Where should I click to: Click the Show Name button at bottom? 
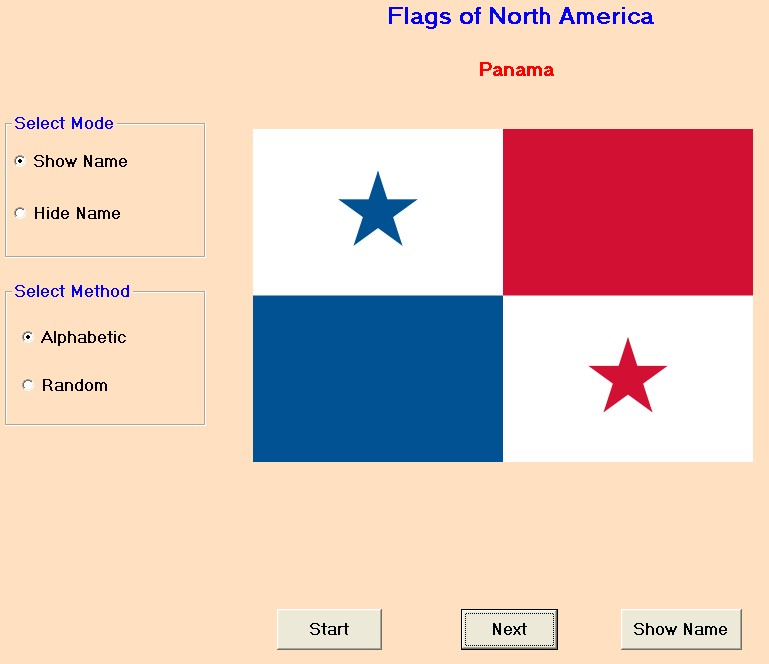(681, 629)
